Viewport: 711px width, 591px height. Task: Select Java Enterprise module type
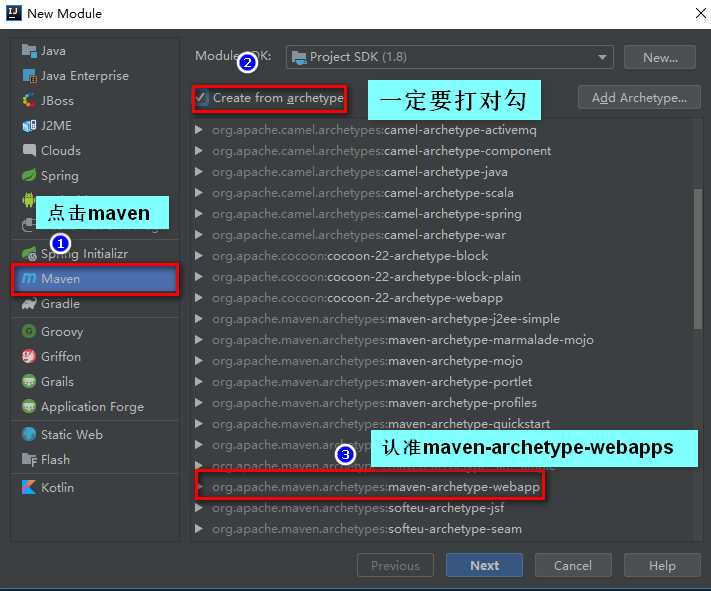pyautogui.click(x=95, y=76)
